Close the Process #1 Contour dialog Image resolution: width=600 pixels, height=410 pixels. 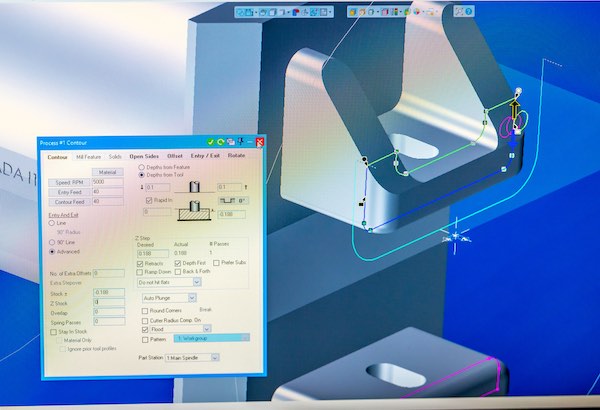260,143
